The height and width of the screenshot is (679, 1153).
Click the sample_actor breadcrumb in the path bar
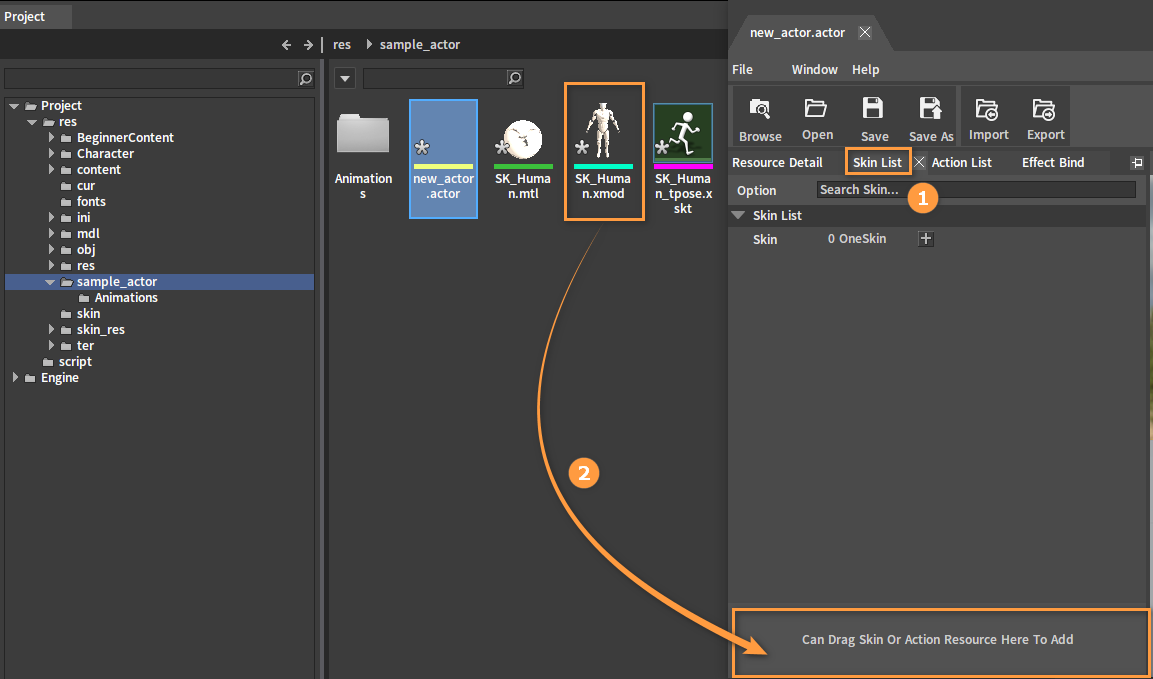pos(420,45)
